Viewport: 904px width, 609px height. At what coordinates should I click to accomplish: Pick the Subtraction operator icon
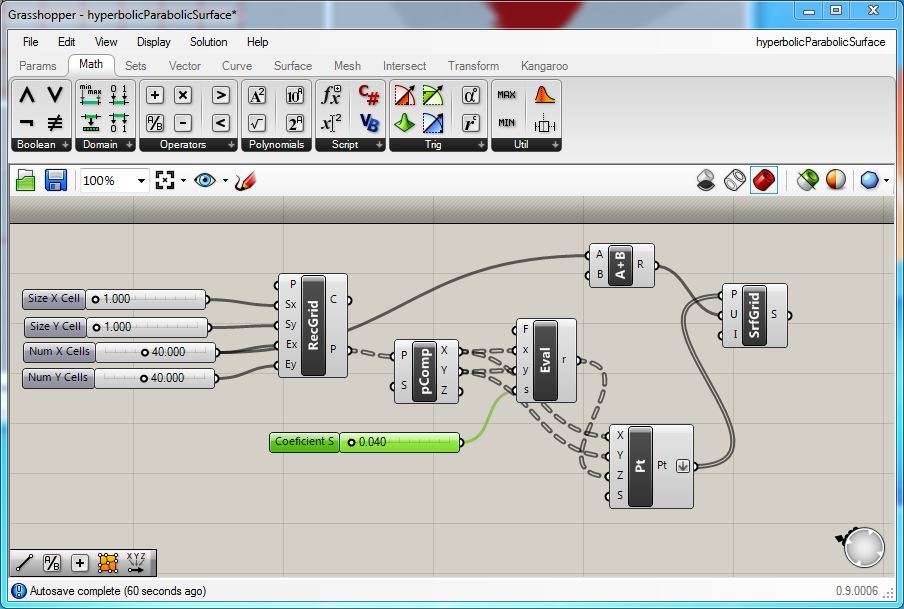tap(183, 123)
